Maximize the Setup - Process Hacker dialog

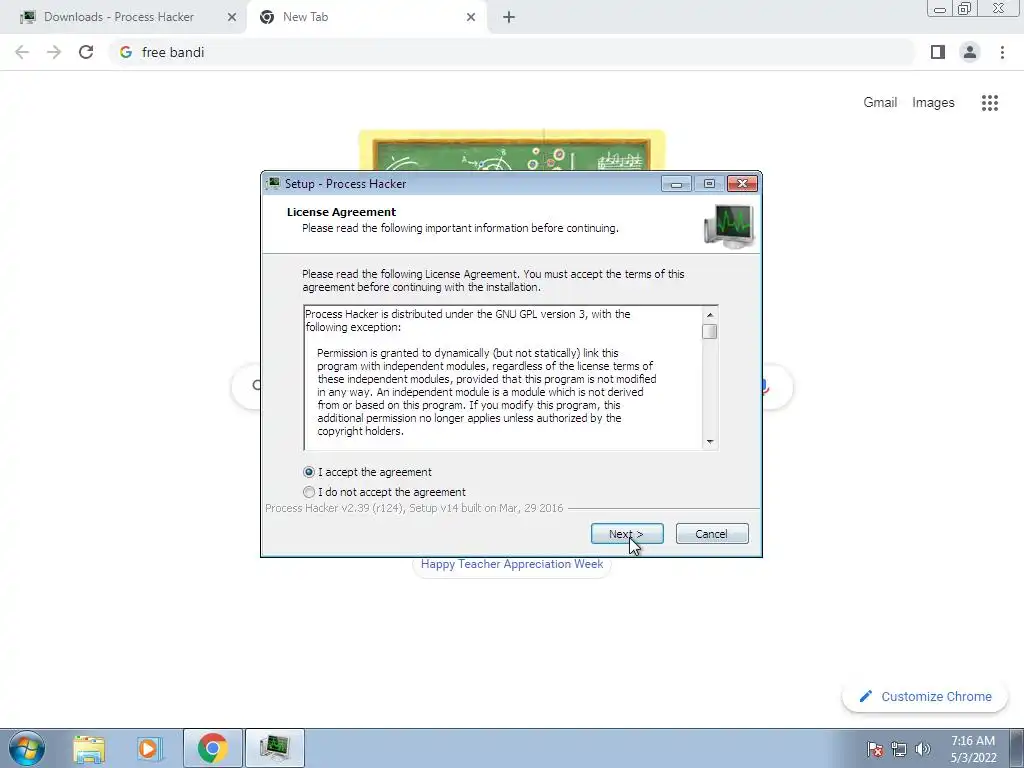709,184
